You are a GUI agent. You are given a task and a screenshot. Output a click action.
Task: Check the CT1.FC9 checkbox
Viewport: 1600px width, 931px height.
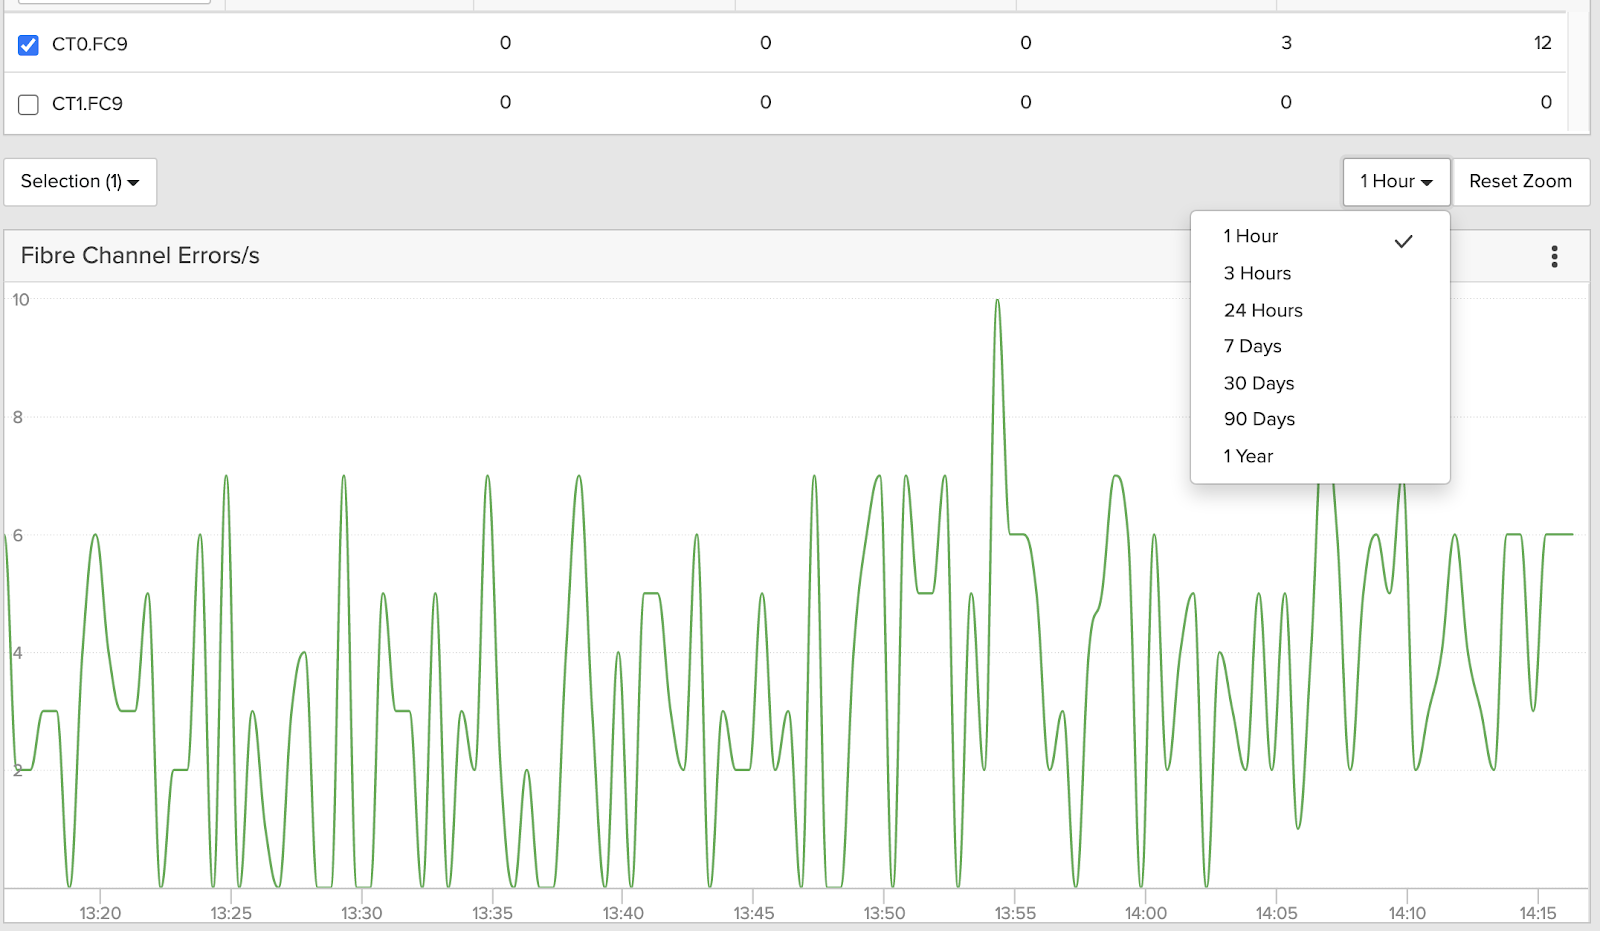click(x=29, y=105)
